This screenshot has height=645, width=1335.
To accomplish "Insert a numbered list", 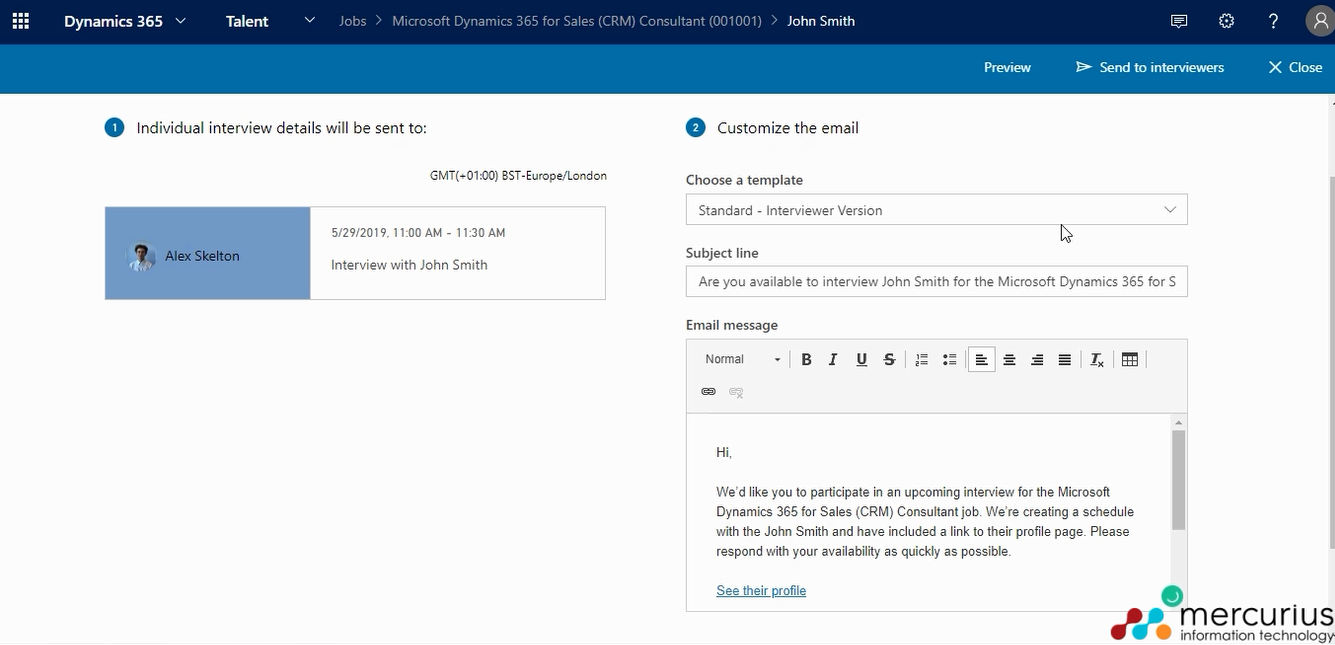I will (x=922, y=360).
